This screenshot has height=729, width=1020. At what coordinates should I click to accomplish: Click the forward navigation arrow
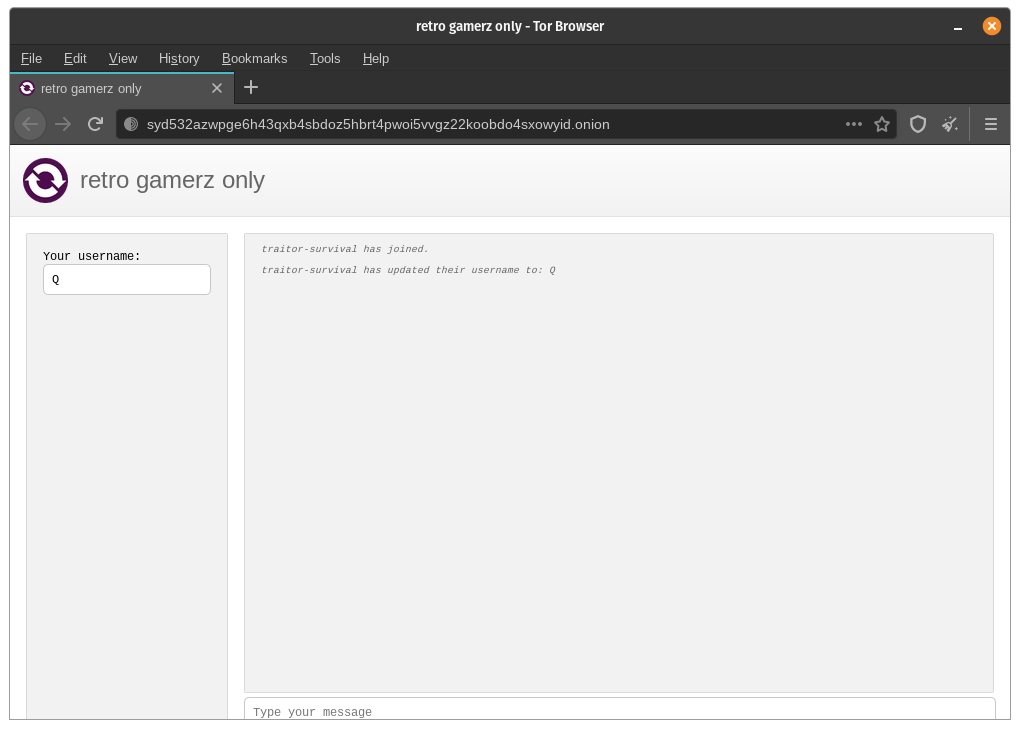point(63,124)
